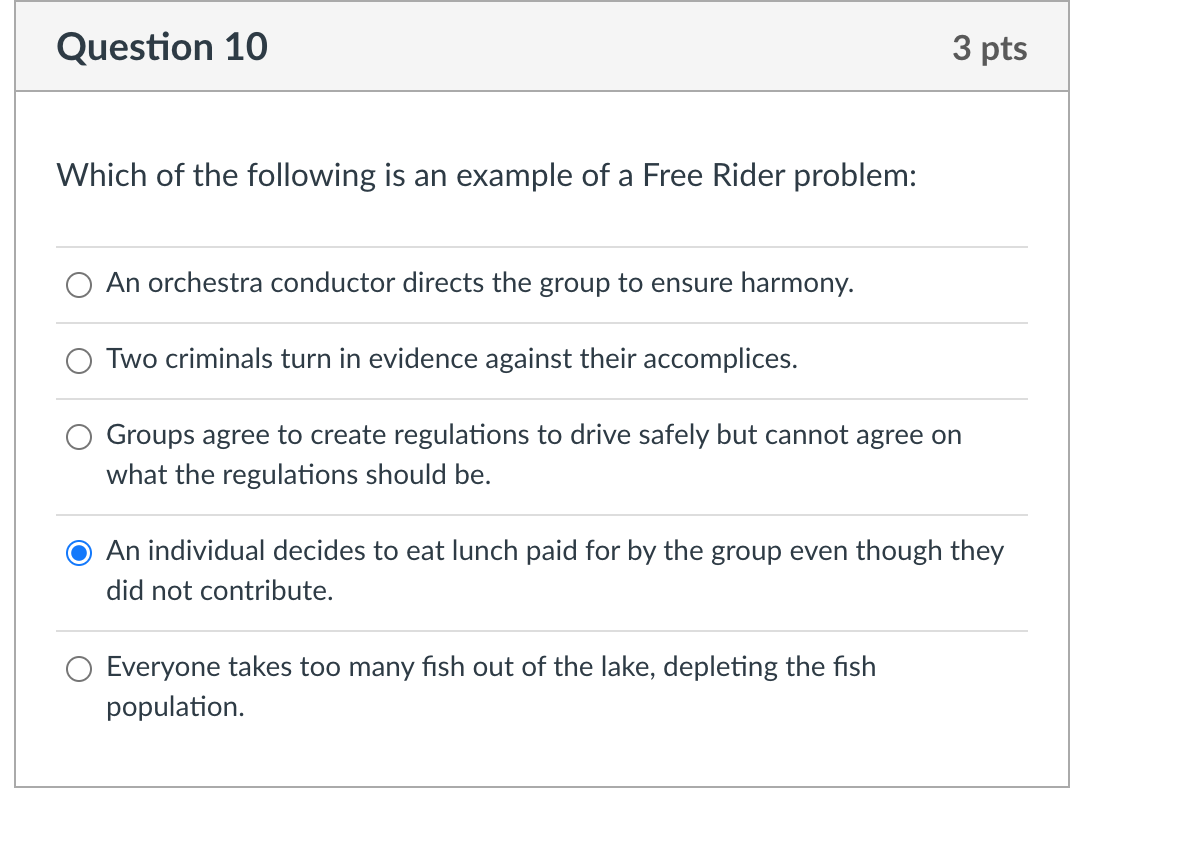The width and height of the screenshot is (1186, 846).
Task: Deselect the currently selected lunch answer
Action: [79, 551]
